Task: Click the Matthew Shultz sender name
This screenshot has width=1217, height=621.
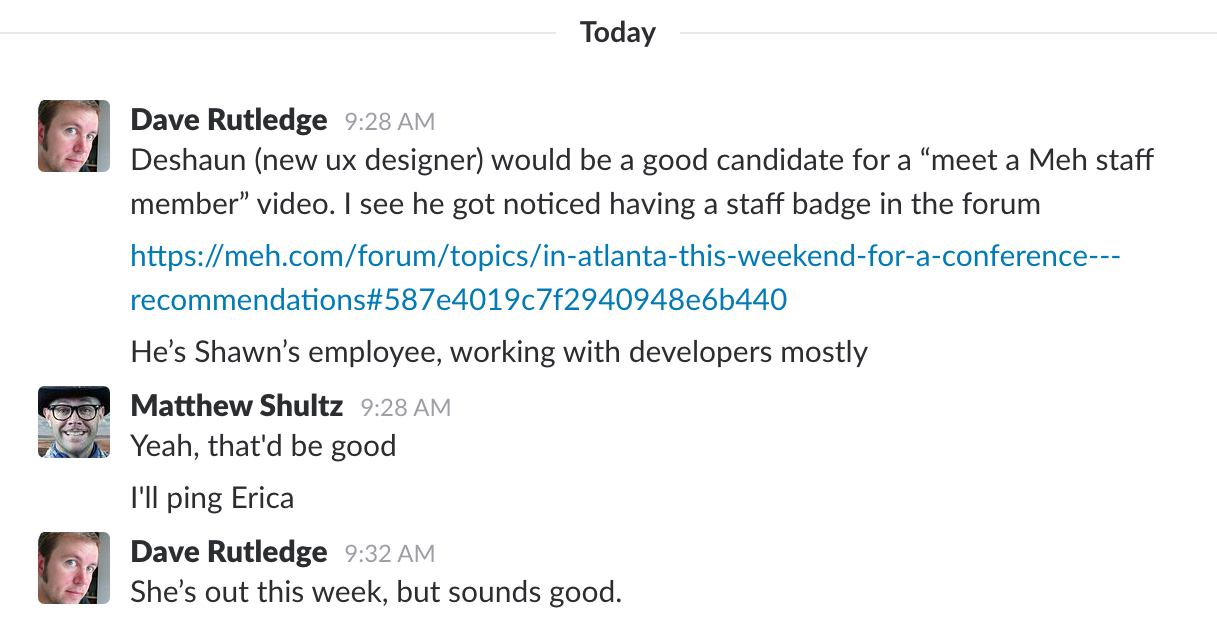Action: tap(237, 405)
